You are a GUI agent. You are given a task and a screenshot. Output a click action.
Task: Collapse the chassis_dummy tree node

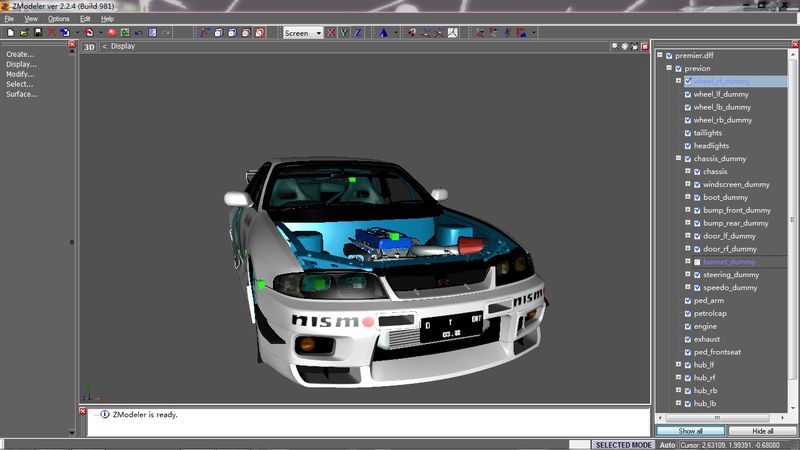coord(679,158)
